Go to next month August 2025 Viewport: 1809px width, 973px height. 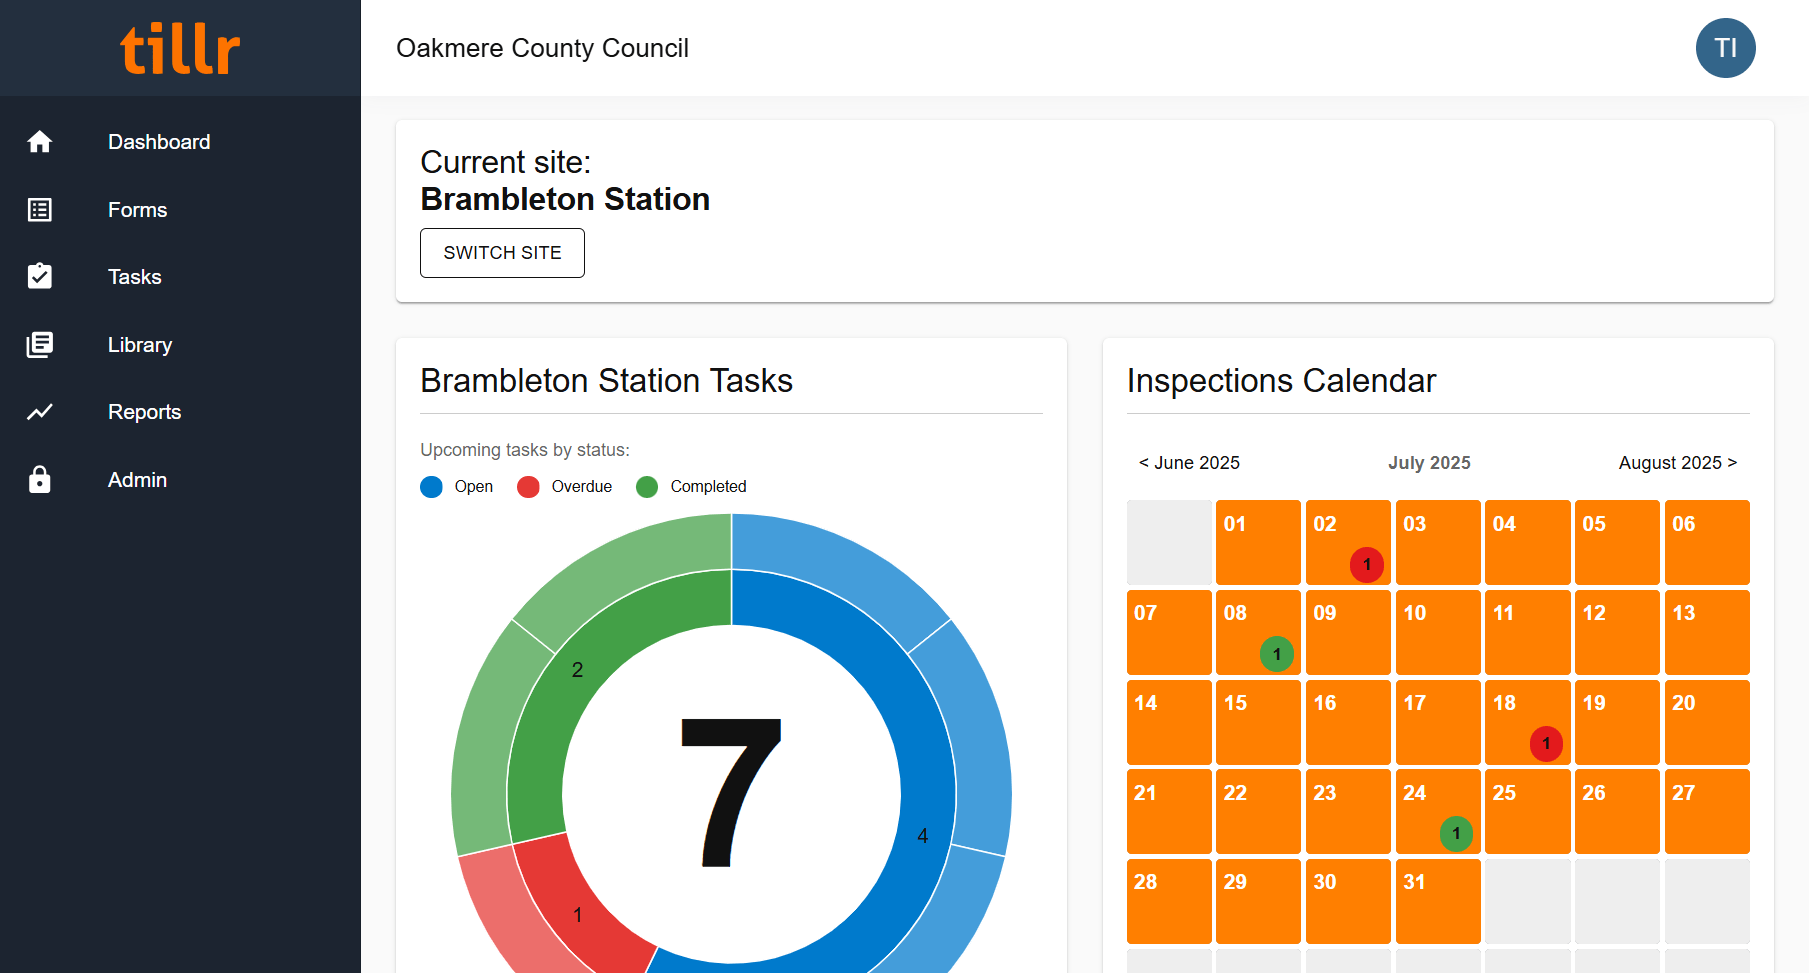(1677, 463)
